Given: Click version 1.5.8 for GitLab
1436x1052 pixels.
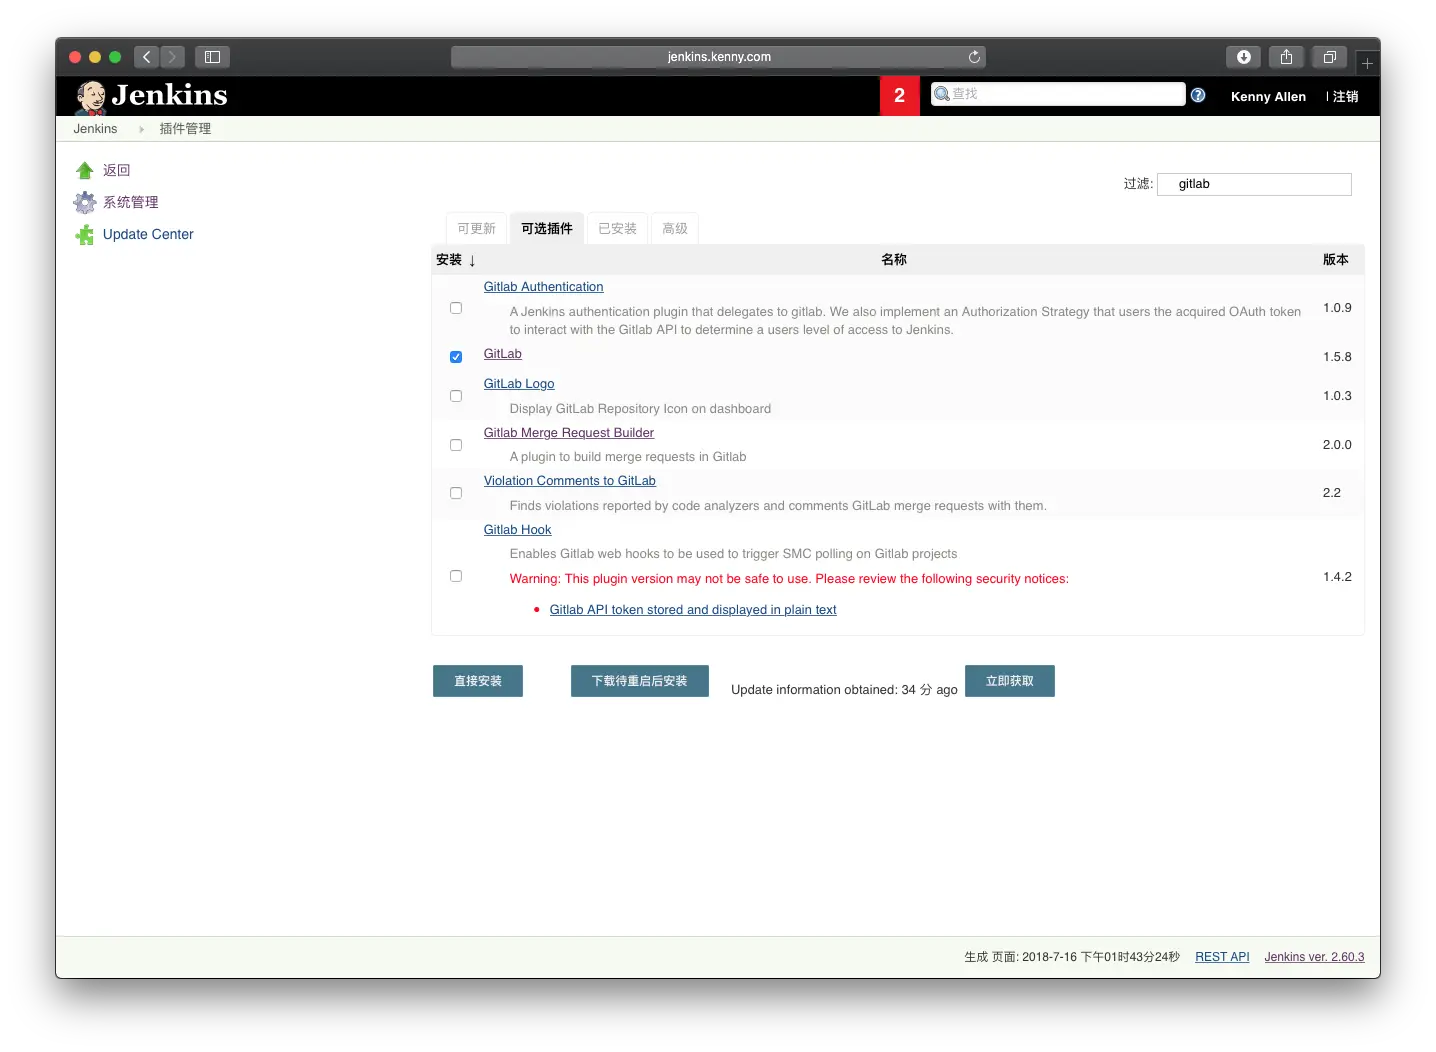Looking at the screenshot, I should coord(1337,357).
